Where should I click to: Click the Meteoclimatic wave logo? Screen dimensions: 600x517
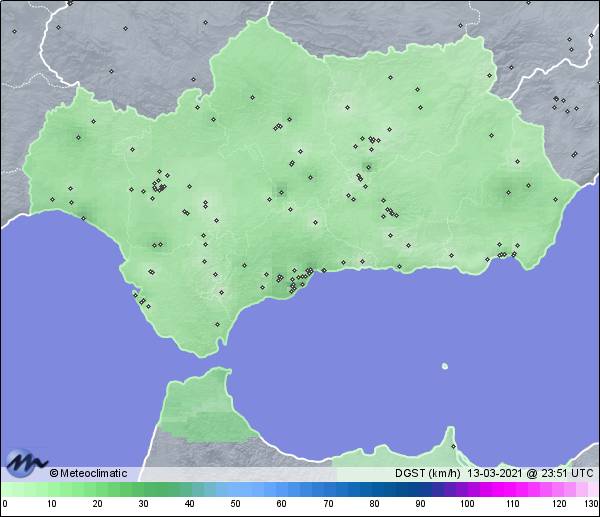tap(26, 463)
